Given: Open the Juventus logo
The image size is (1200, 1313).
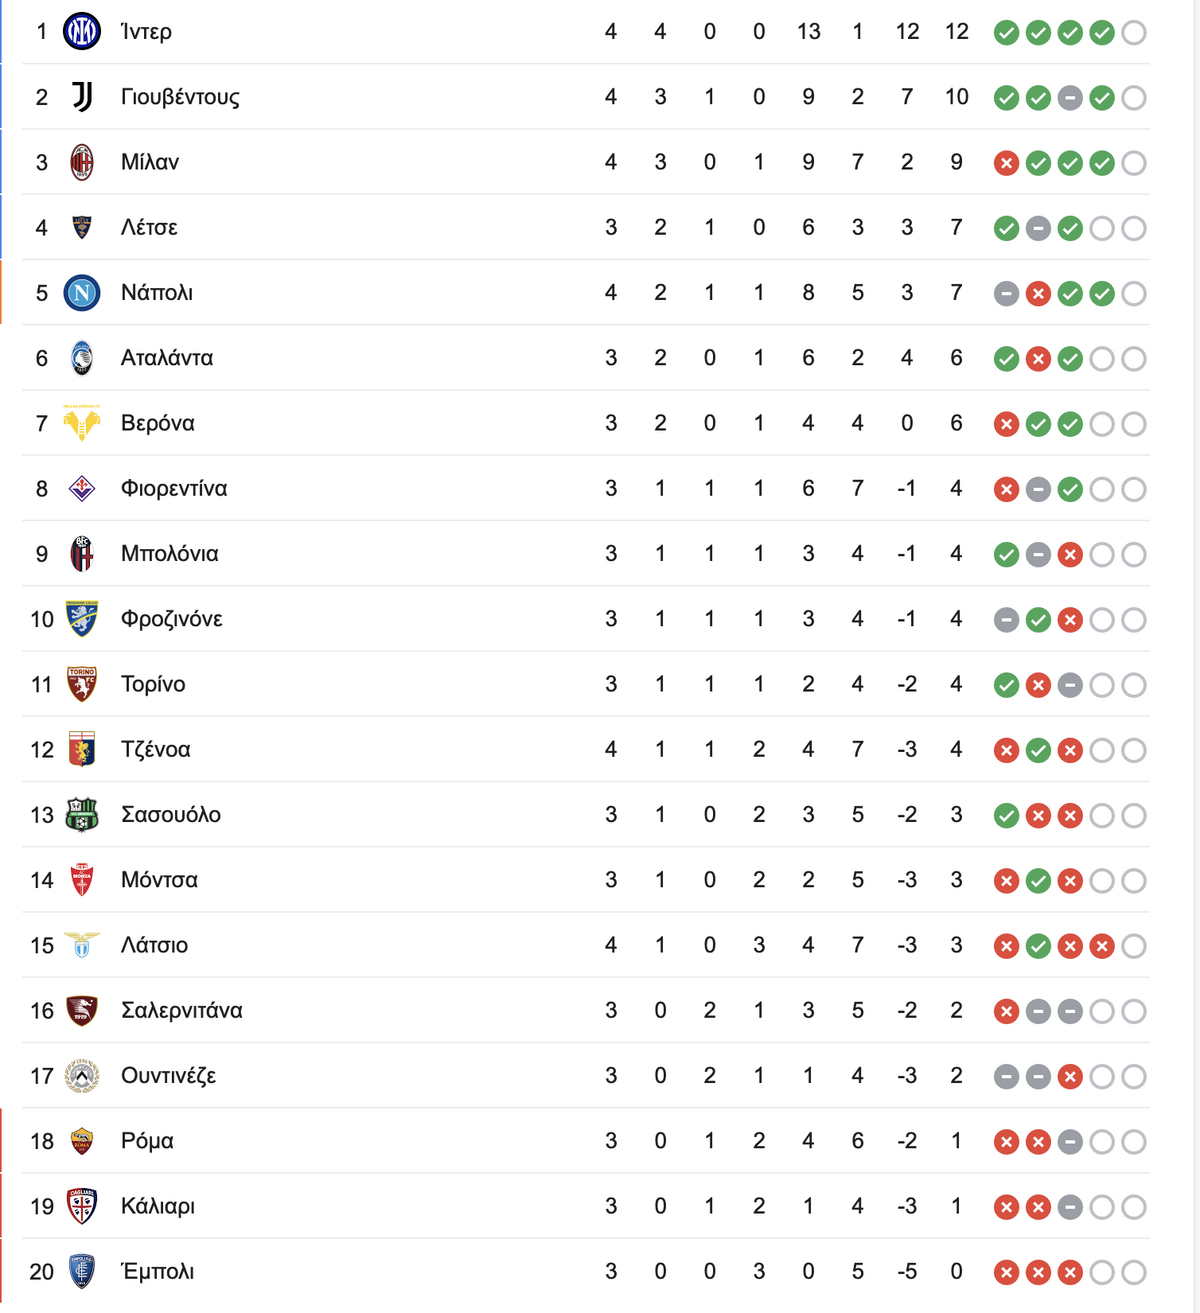Looking at the screenshot, I should click(82, 97).
